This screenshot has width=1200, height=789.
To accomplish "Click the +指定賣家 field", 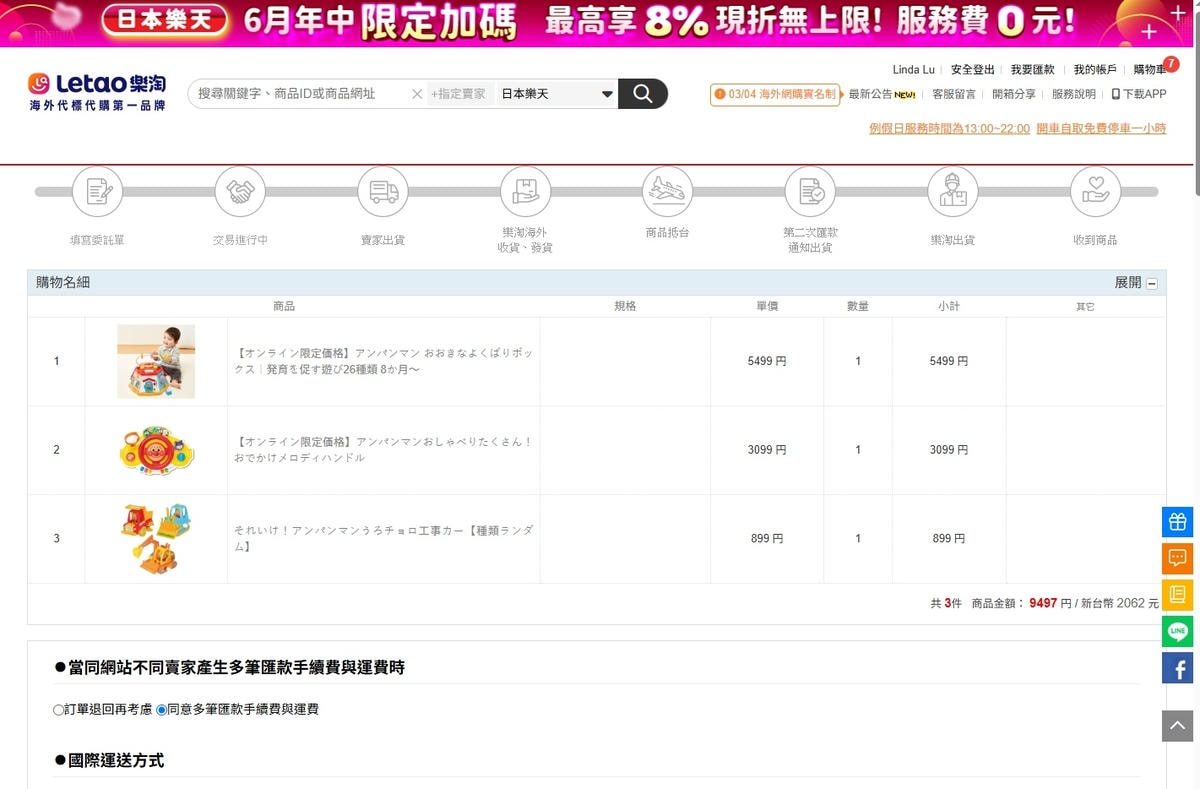I will click(x=459, y=94).
